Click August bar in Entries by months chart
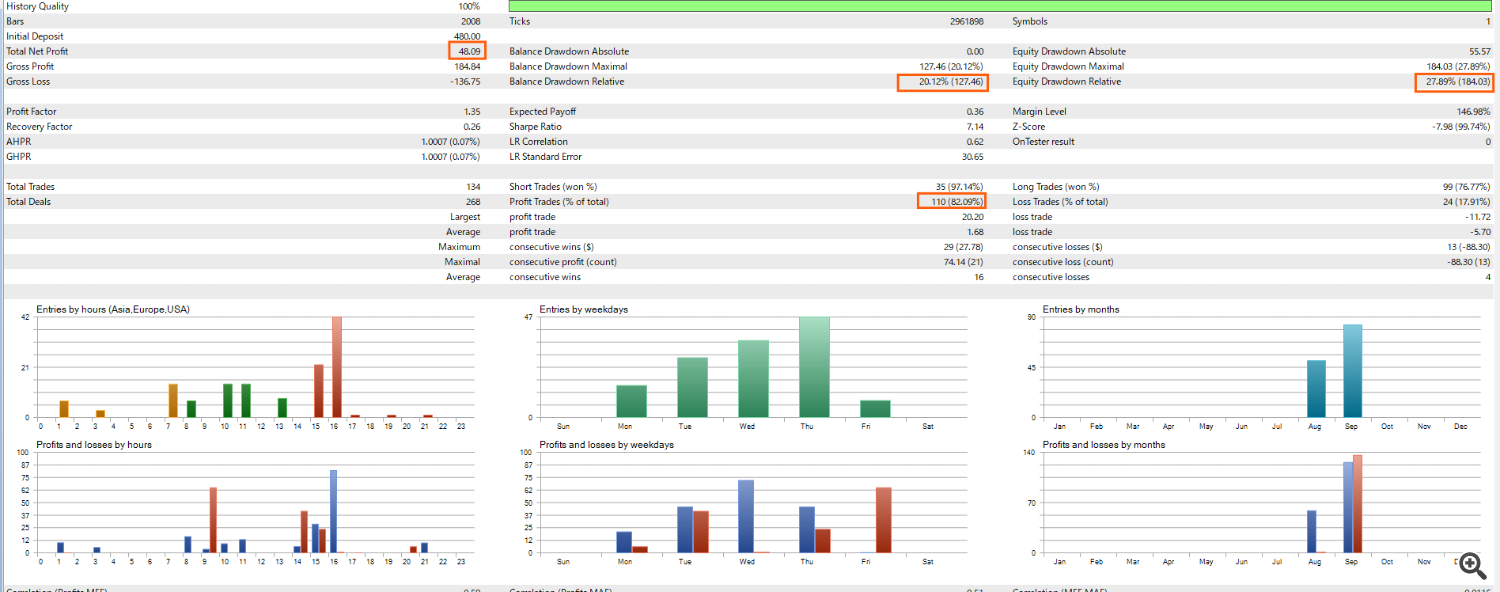 coord(1316,388)
